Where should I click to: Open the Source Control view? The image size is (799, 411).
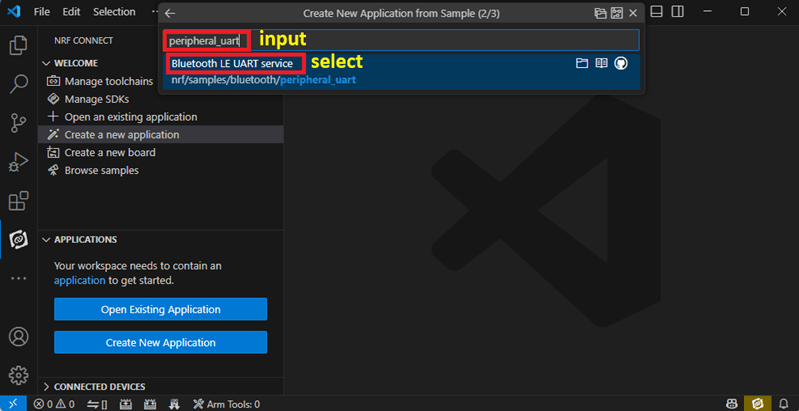(18, 123)
